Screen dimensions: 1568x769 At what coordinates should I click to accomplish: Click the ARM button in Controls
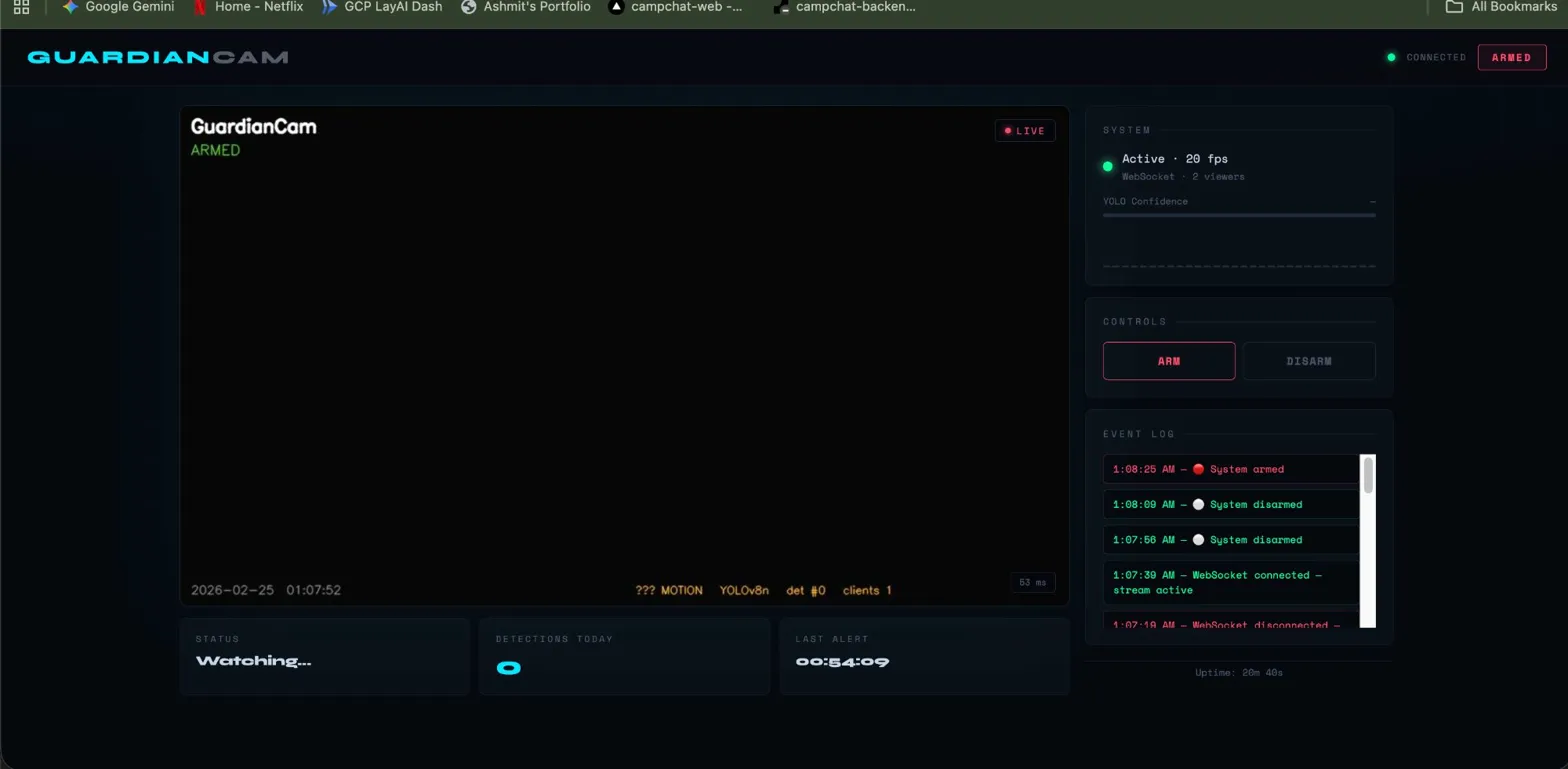[x=1169, y=361]
